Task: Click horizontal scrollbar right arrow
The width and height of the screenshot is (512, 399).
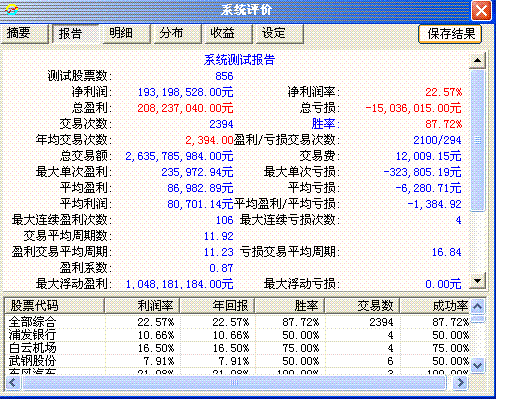Action: (x=461, y=382)
